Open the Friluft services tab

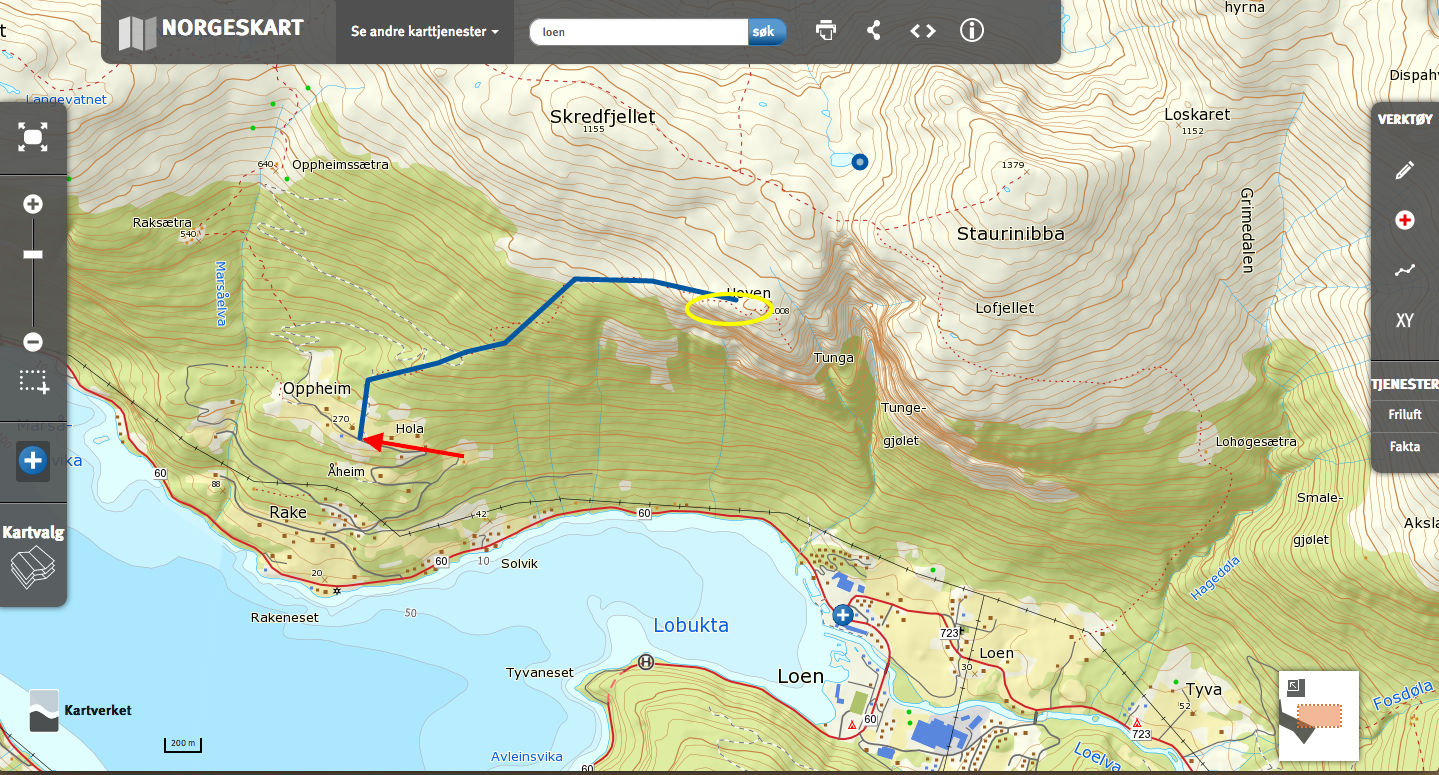coord(1405,415)
